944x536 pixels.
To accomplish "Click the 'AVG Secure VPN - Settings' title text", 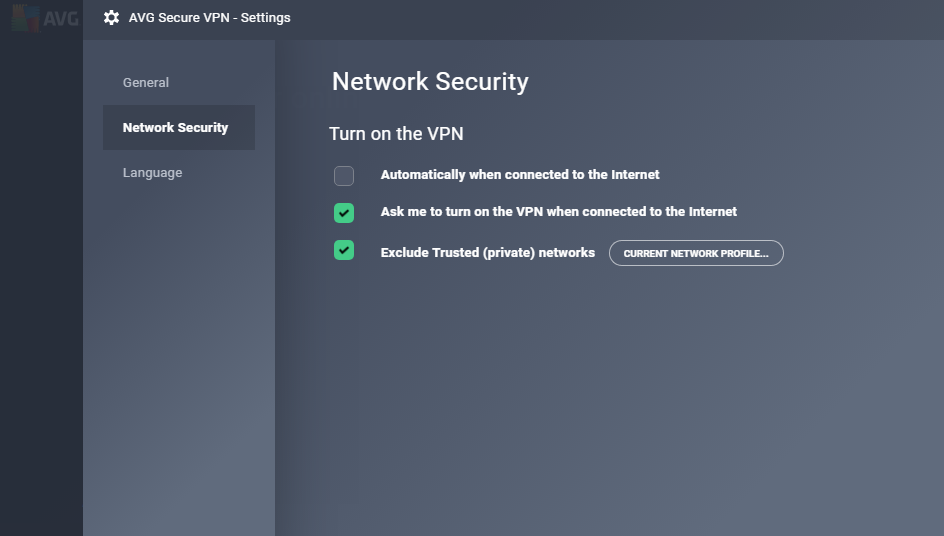I will tap(210, 17).
